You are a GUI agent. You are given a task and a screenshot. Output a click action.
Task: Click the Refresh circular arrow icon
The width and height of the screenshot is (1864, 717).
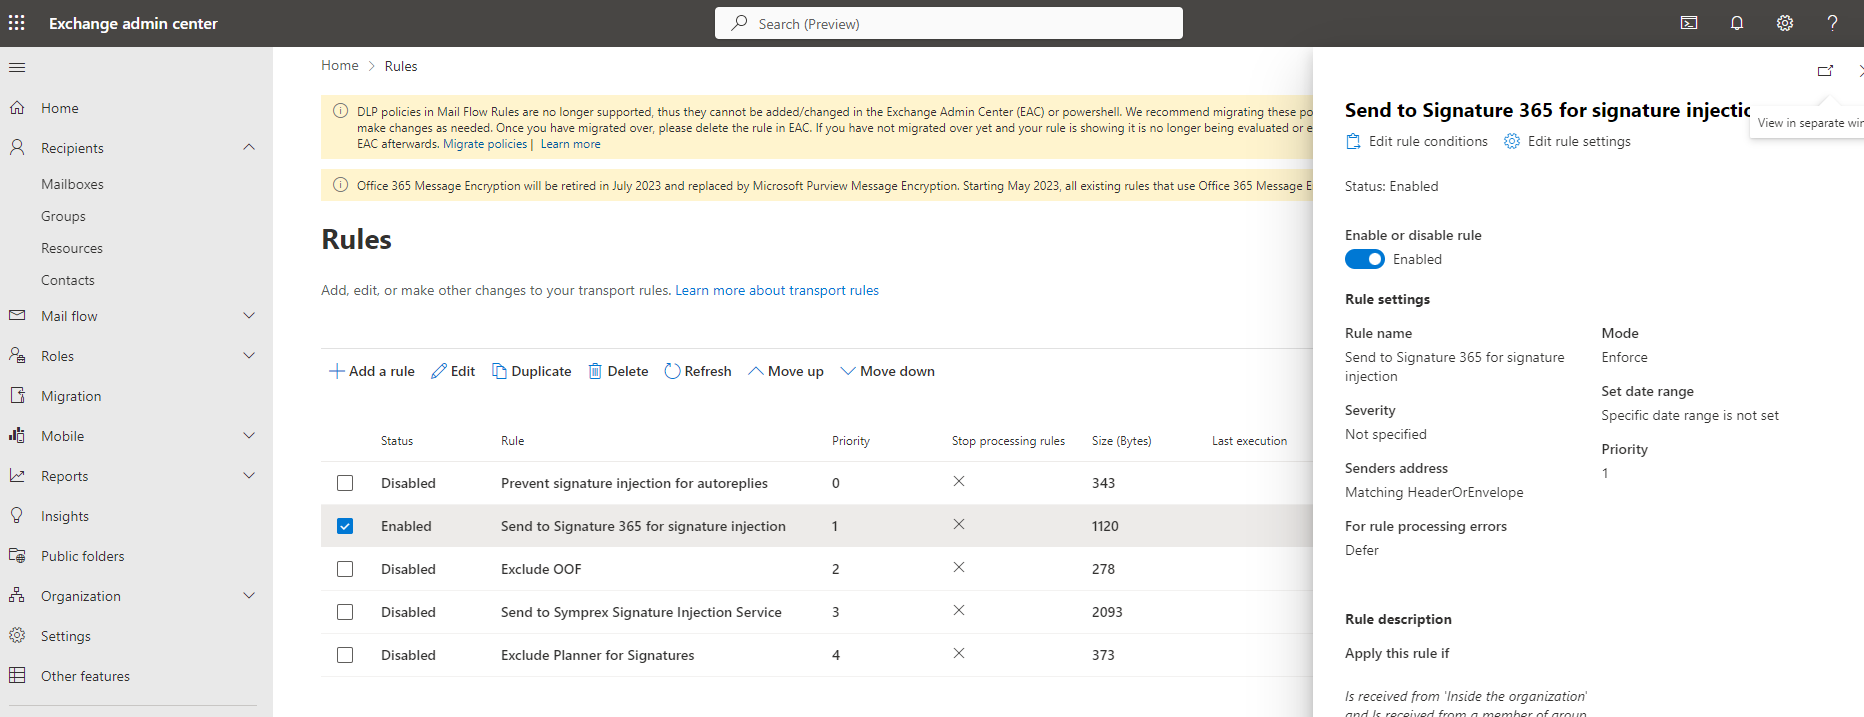coord(672,371)
